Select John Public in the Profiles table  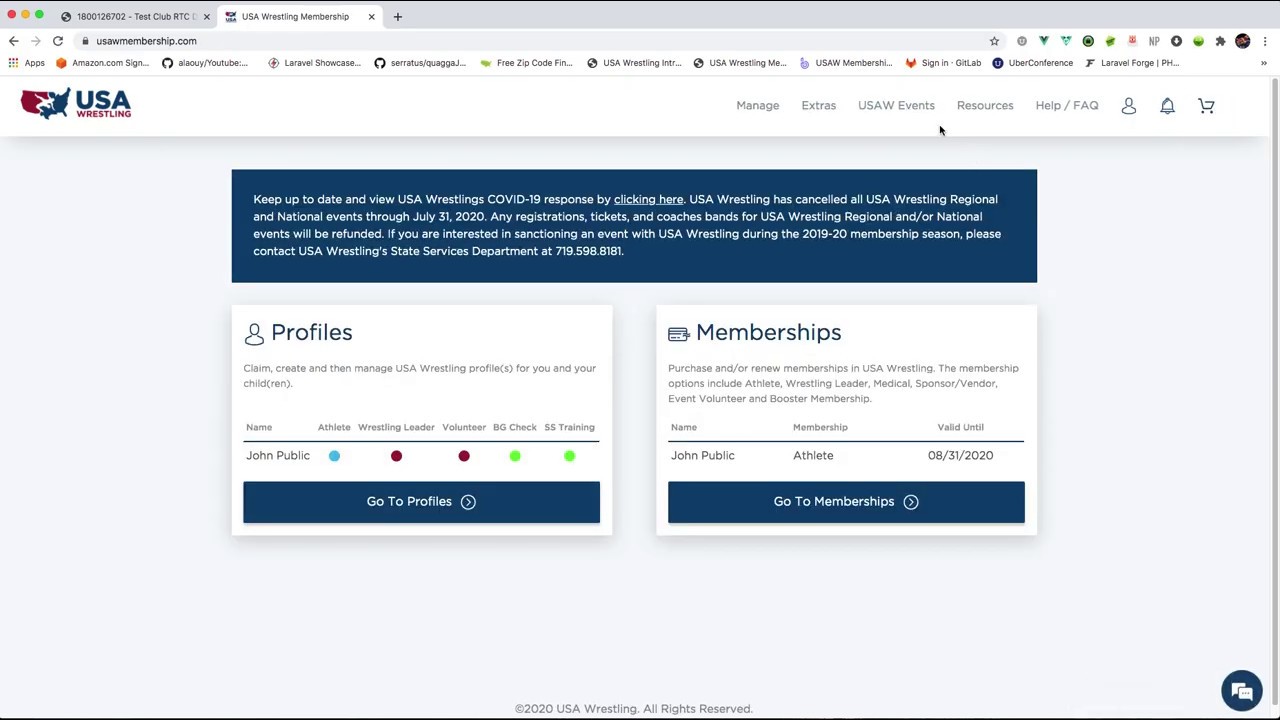[x=278, y=456]
